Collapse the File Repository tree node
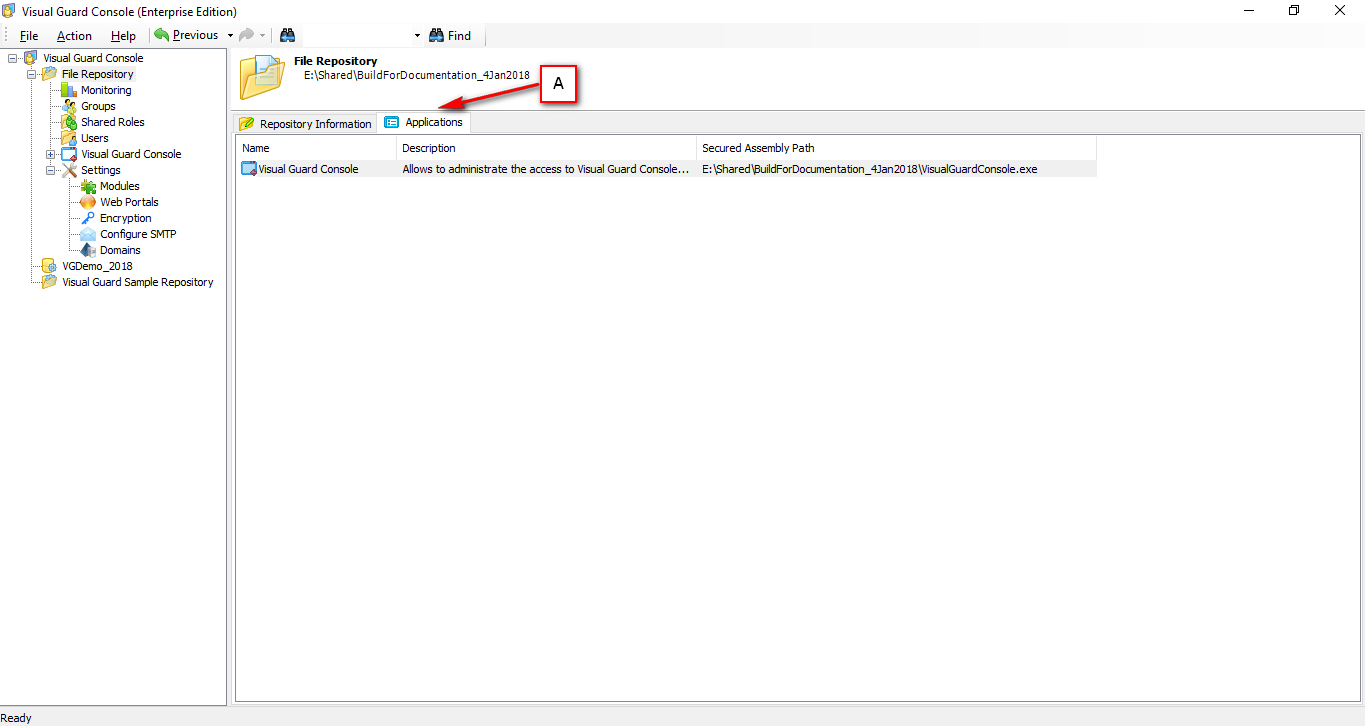This screenshot has height=726, width=1365. click(31, 74)
